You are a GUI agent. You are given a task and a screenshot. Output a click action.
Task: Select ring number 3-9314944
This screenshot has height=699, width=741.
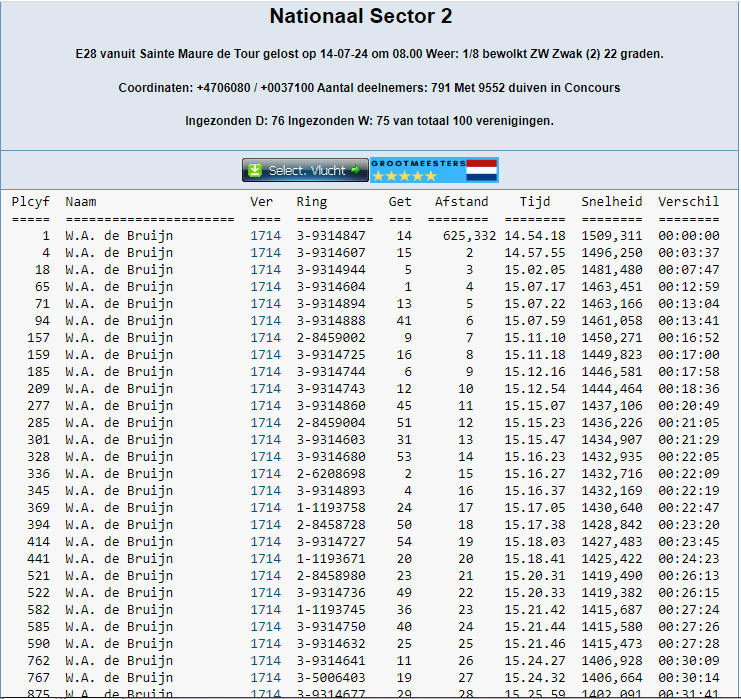(331, 269)
